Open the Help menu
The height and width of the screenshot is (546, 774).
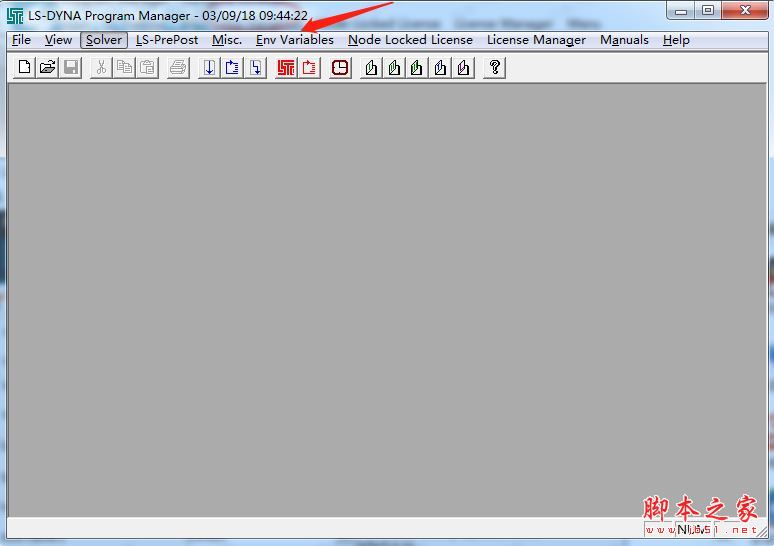(676, 40)
